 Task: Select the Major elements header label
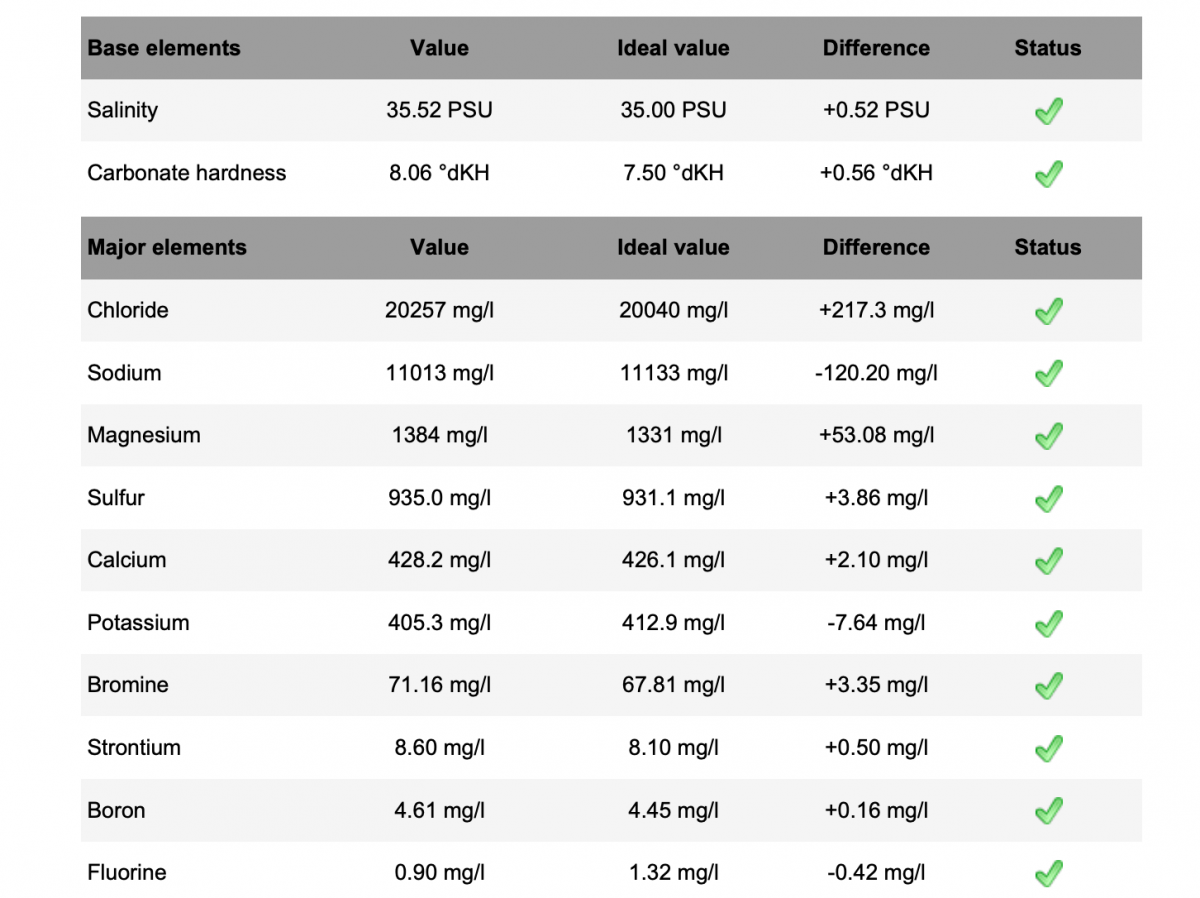pos(167,247)
